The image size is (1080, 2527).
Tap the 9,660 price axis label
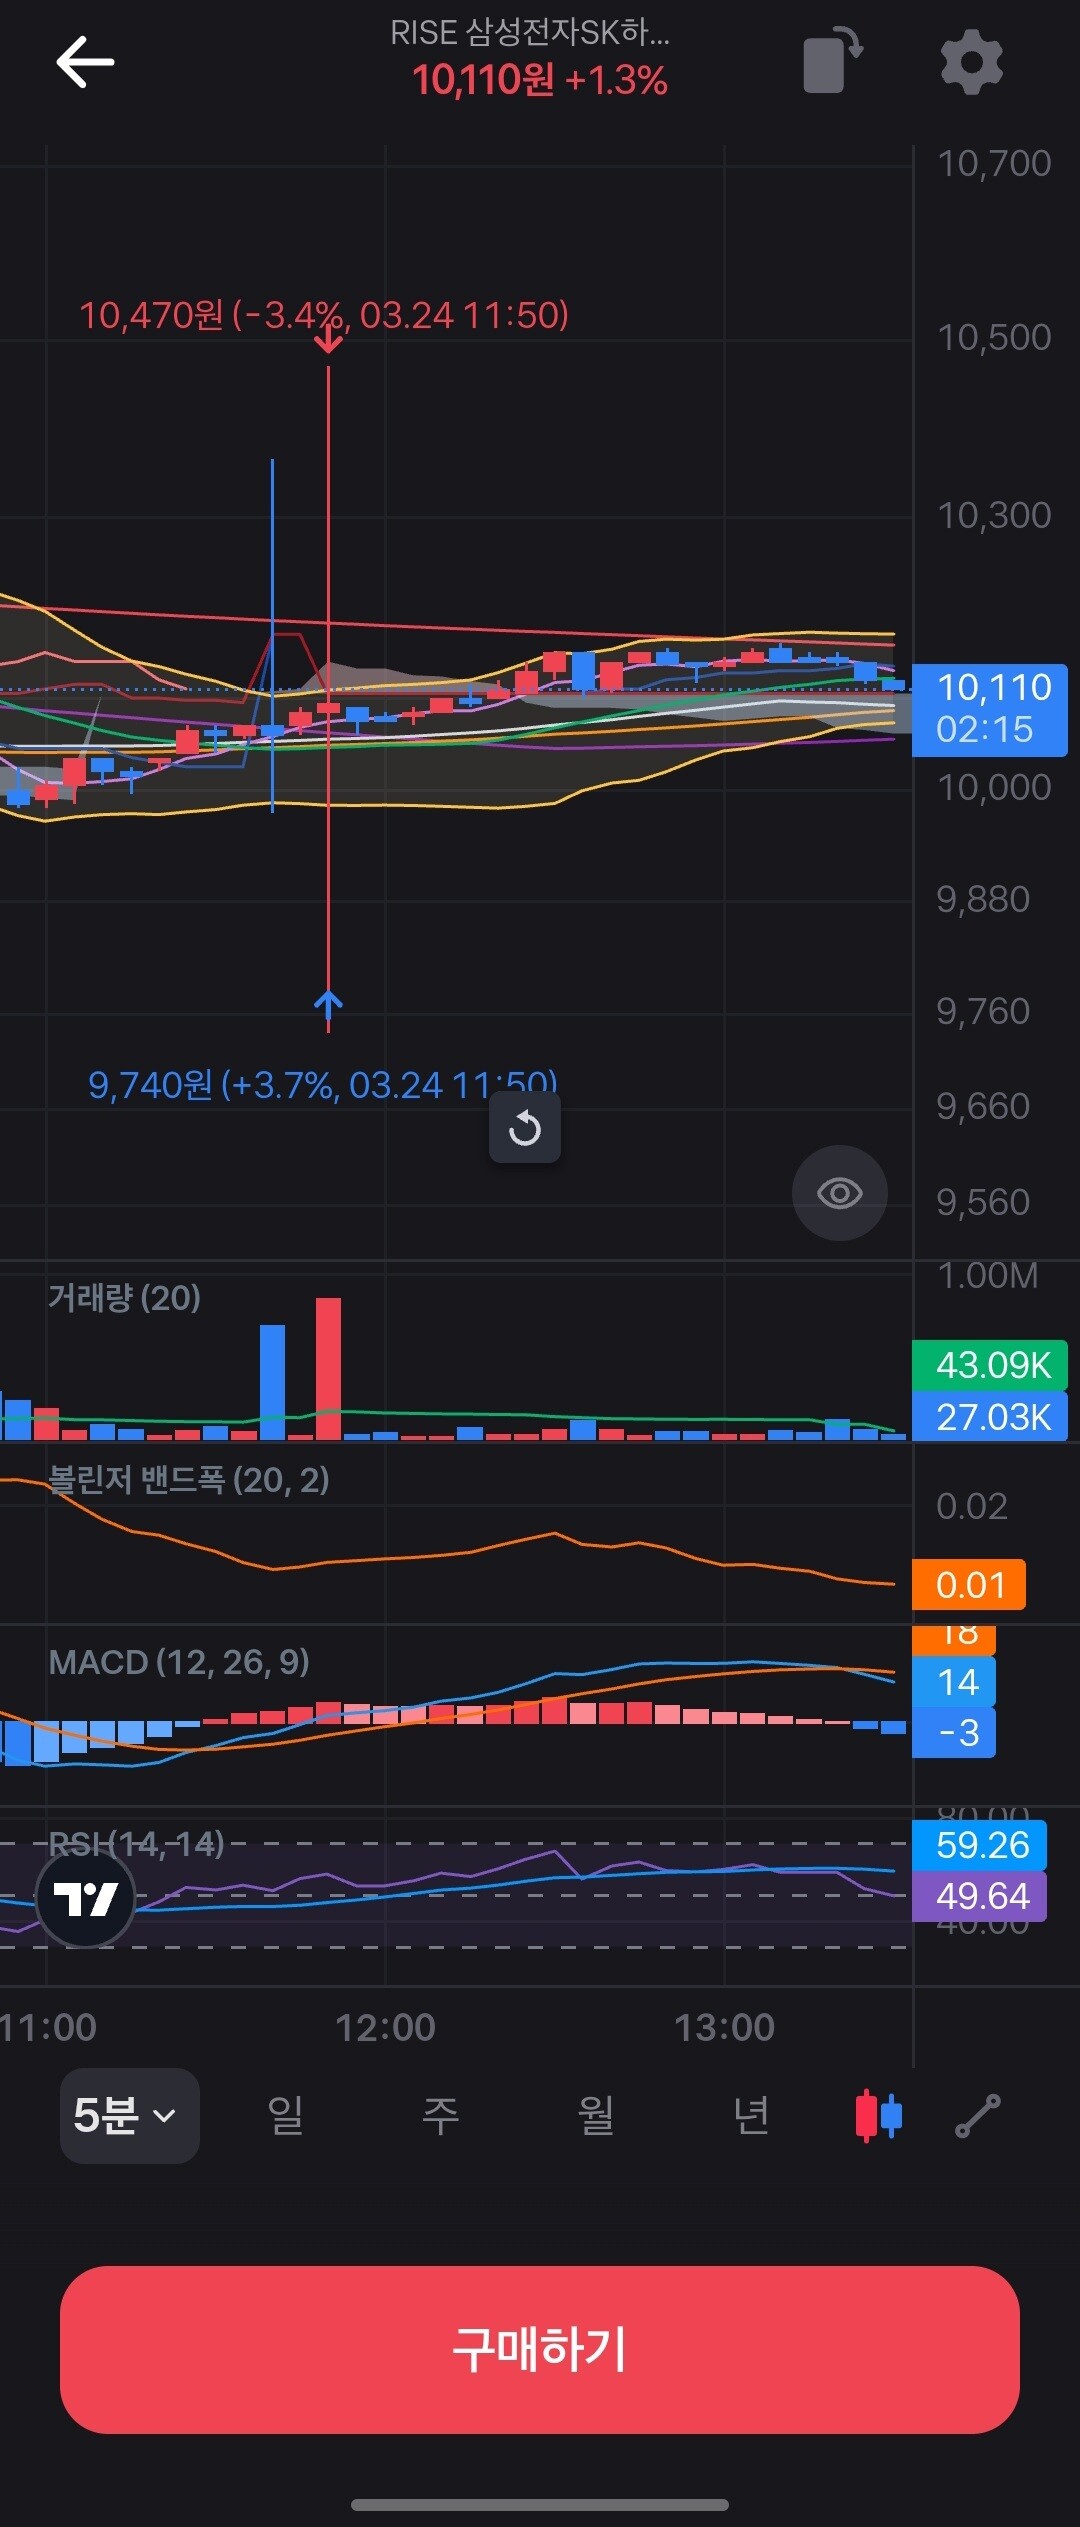pos(983,1107)
